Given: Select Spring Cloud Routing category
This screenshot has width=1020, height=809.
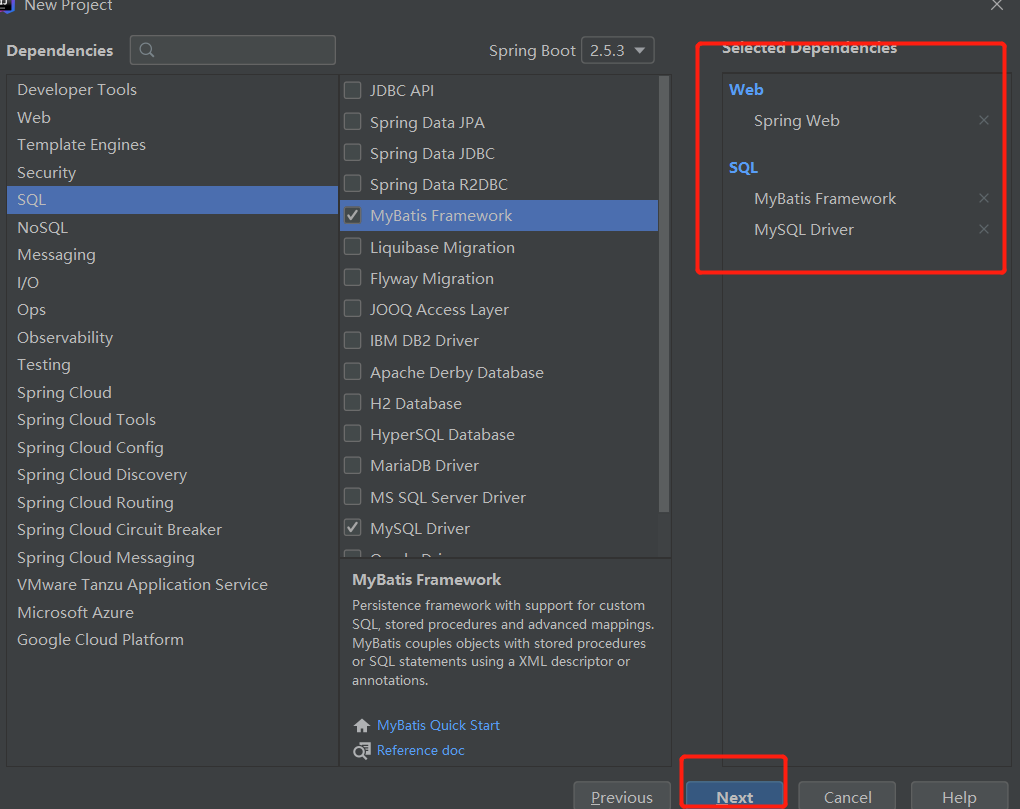Looking at the screenshot, I should pyautogui.click(x=172, y=502).
